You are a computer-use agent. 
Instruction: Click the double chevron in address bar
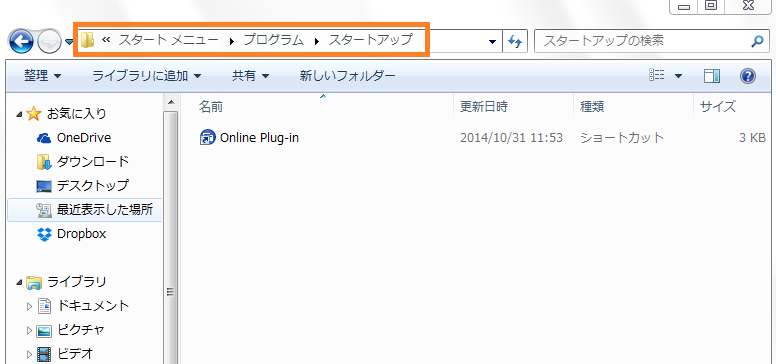pyautogui.click(x=105, y=40)
